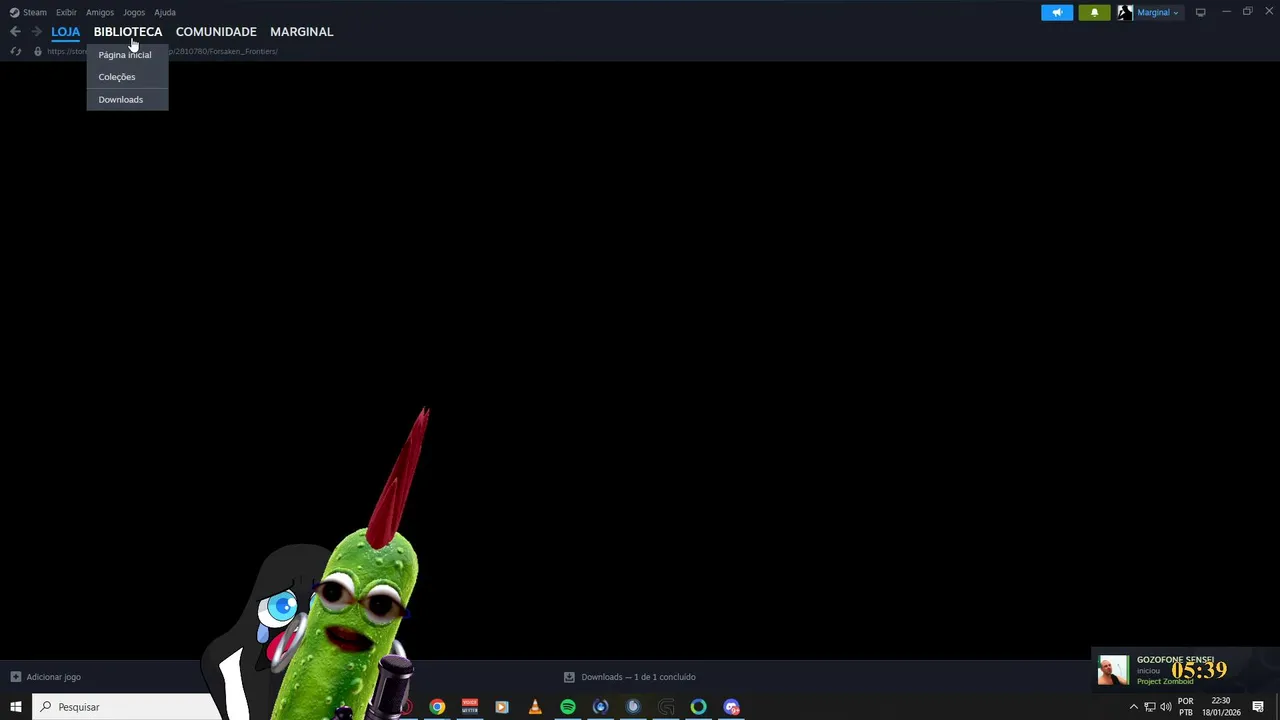Viewport: 1280px width, 720px height.
Task: Go to the LOJA tab
Action: (65, 32)
